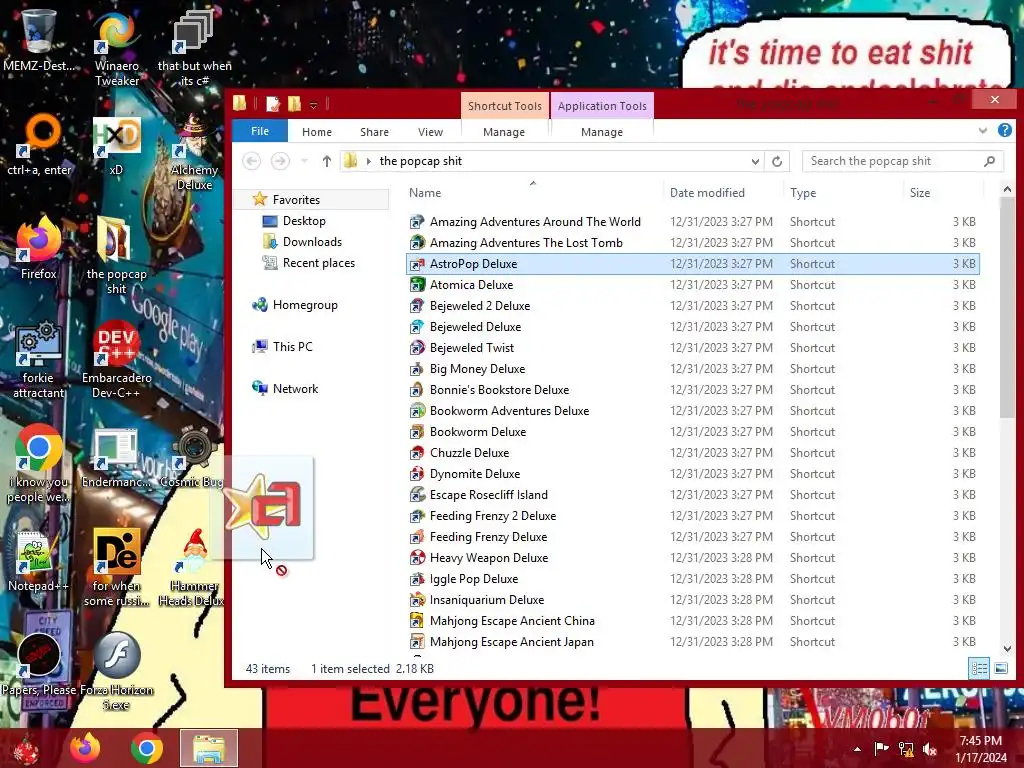Click the network tray icon
Viewport: 1024px width, 768px height.
pos(906,749)
